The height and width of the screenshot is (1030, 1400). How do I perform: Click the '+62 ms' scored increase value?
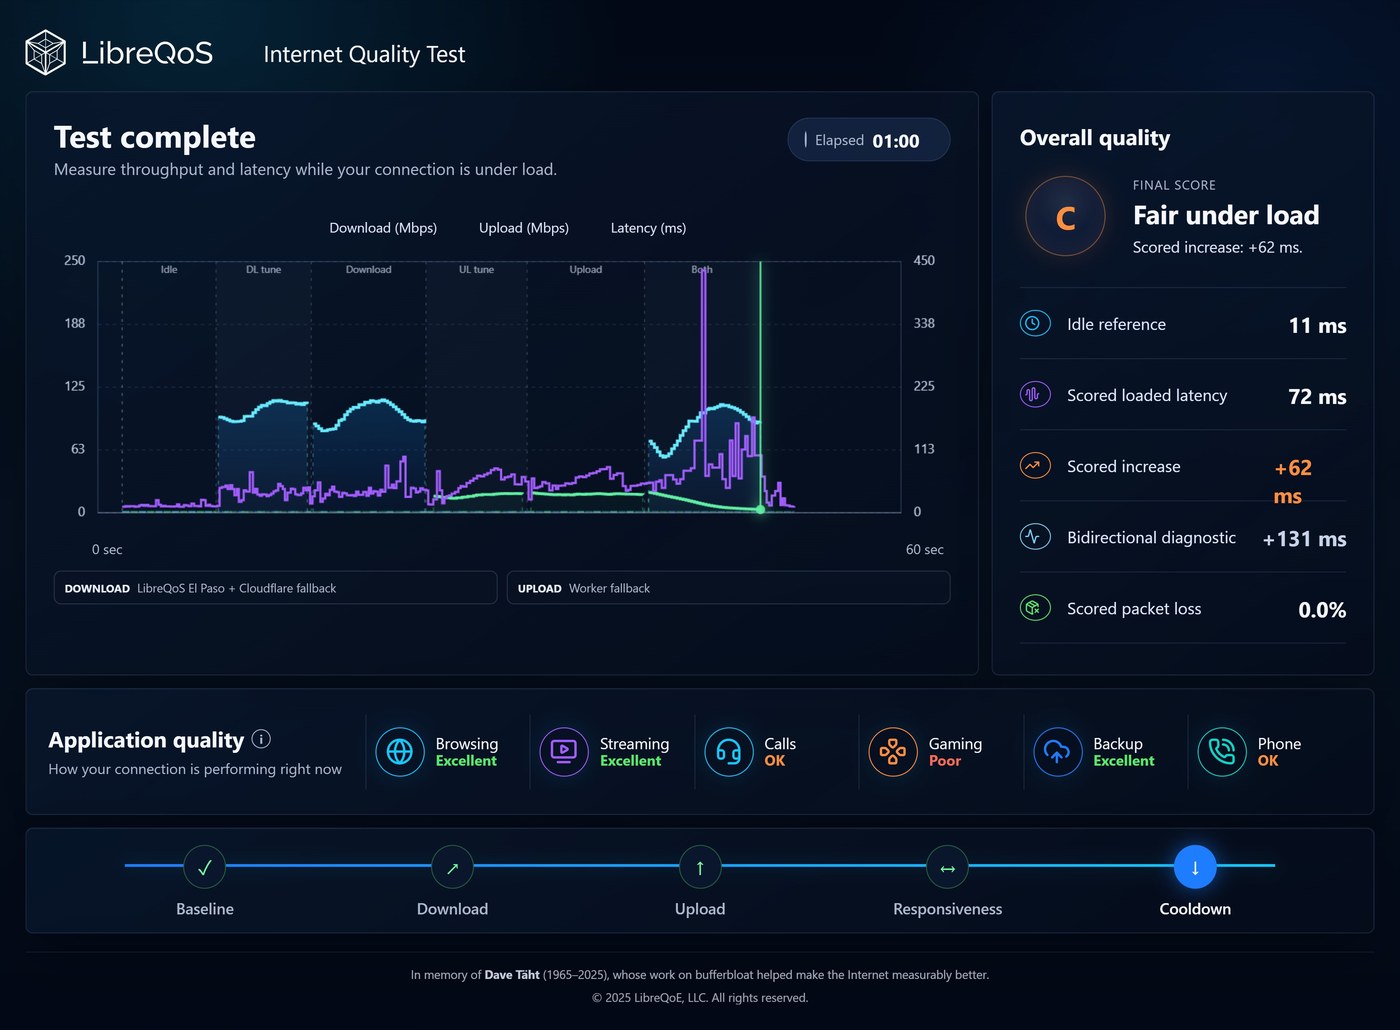click(x=1292, y=482)
